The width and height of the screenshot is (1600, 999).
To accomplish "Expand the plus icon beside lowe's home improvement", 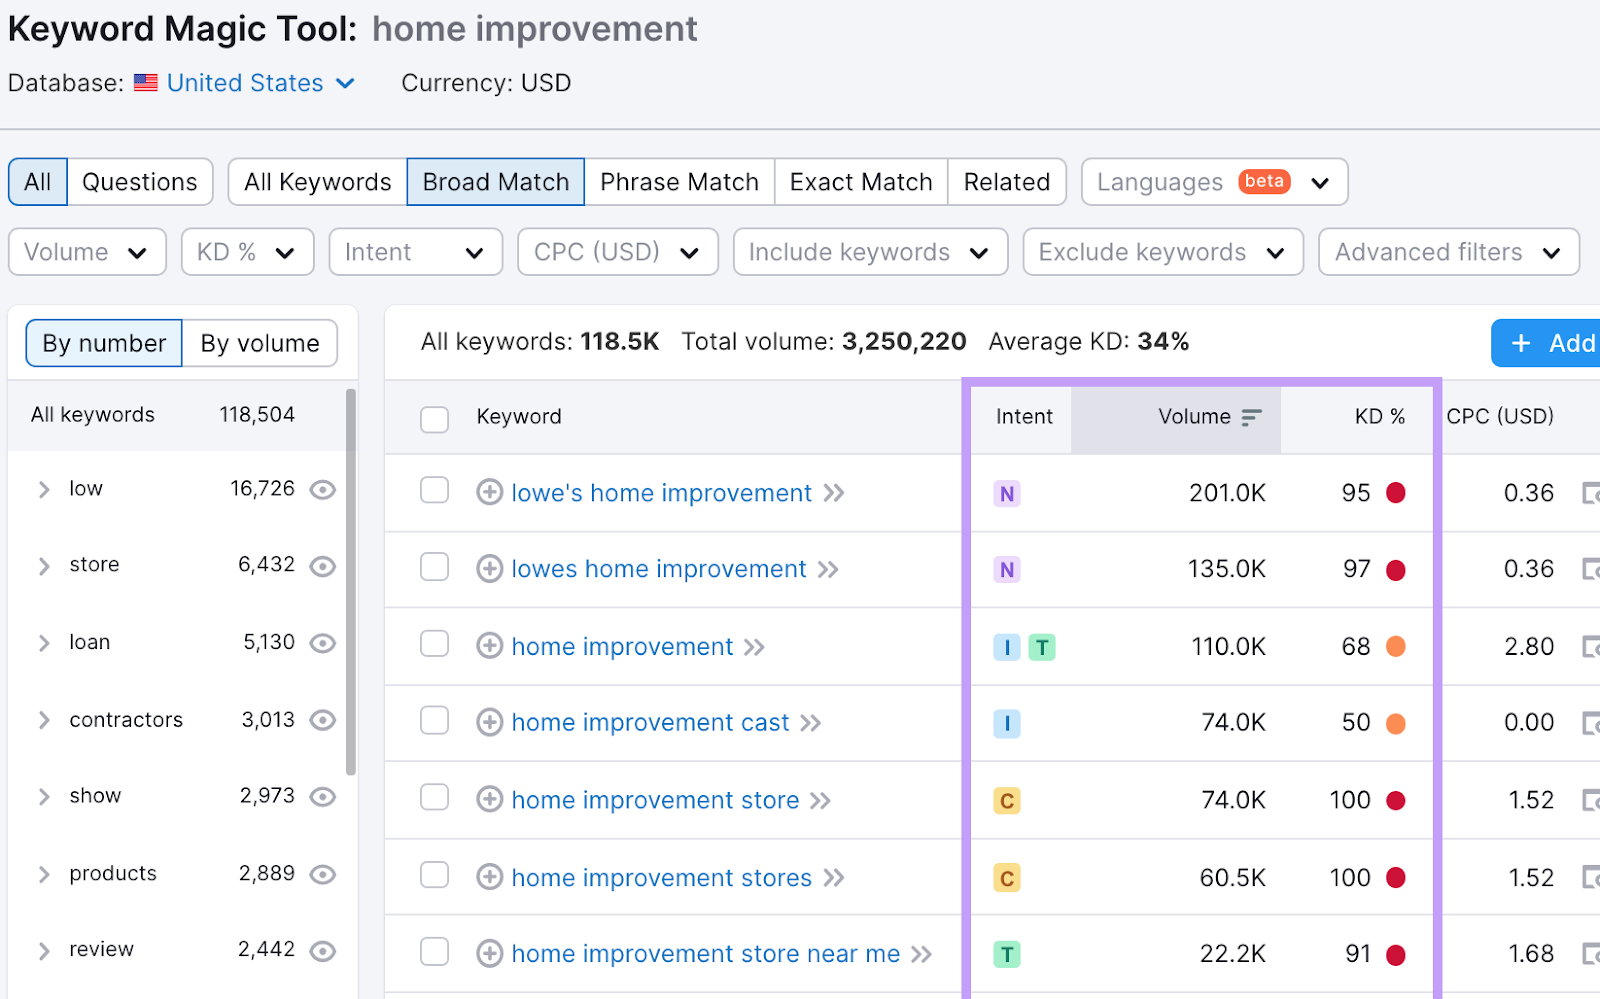I will point(489,492).
